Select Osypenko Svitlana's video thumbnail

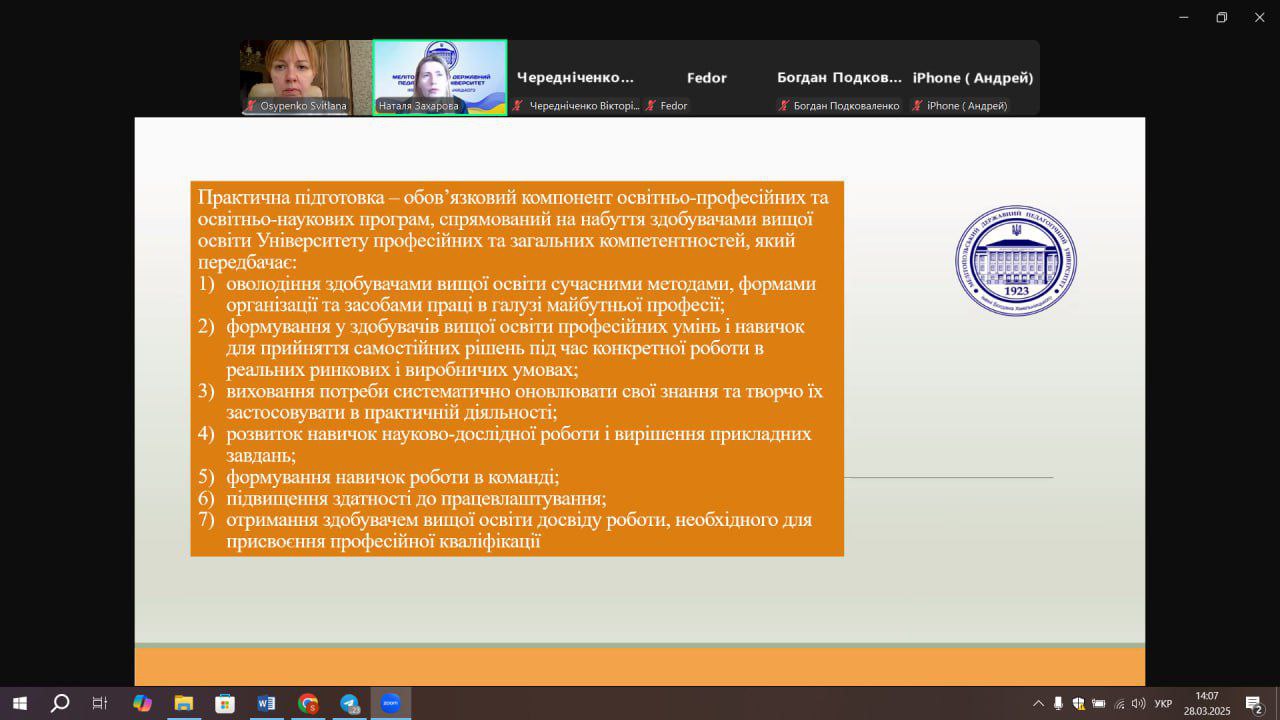point(305,77)
